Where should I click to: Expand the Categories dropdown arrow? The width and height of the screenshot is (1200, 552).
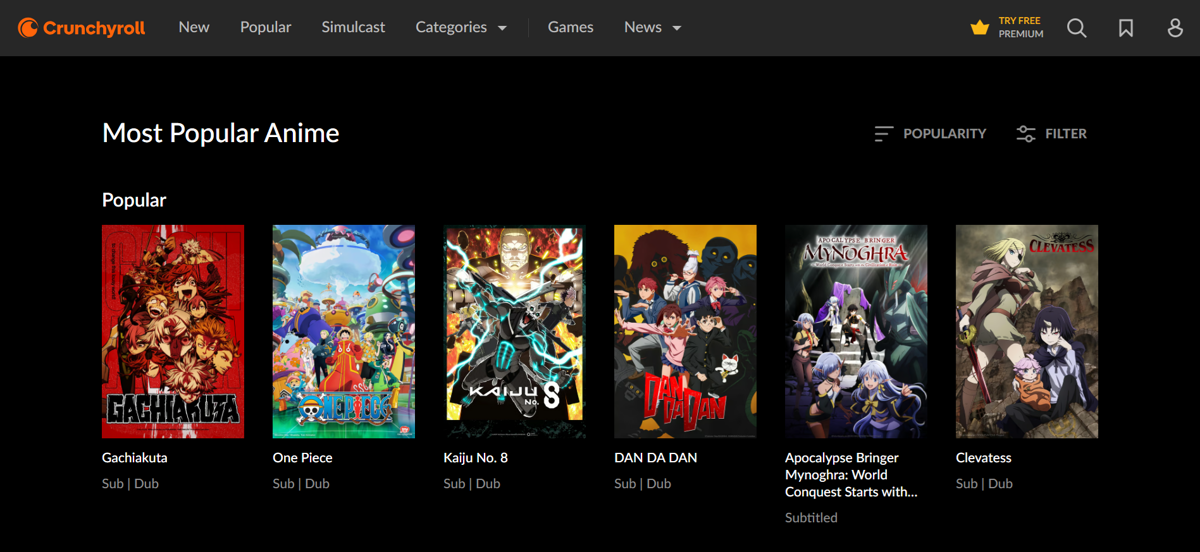pos(502,28)
